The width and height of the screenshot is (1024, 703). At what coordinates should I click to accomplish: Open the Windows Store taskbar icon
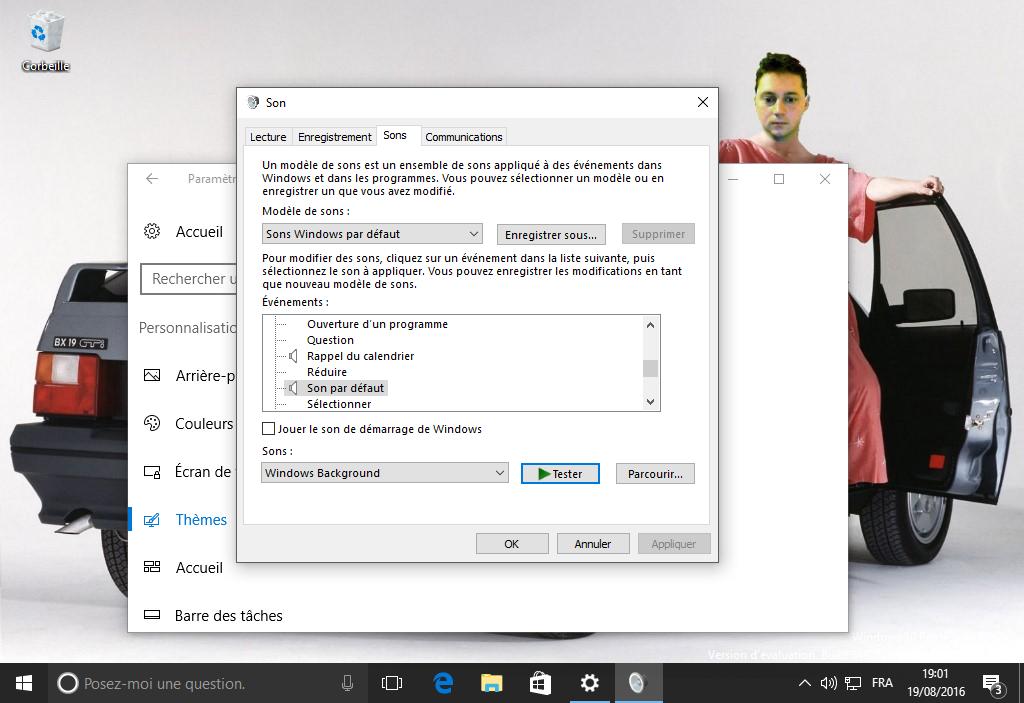click(x=540, y=683)
